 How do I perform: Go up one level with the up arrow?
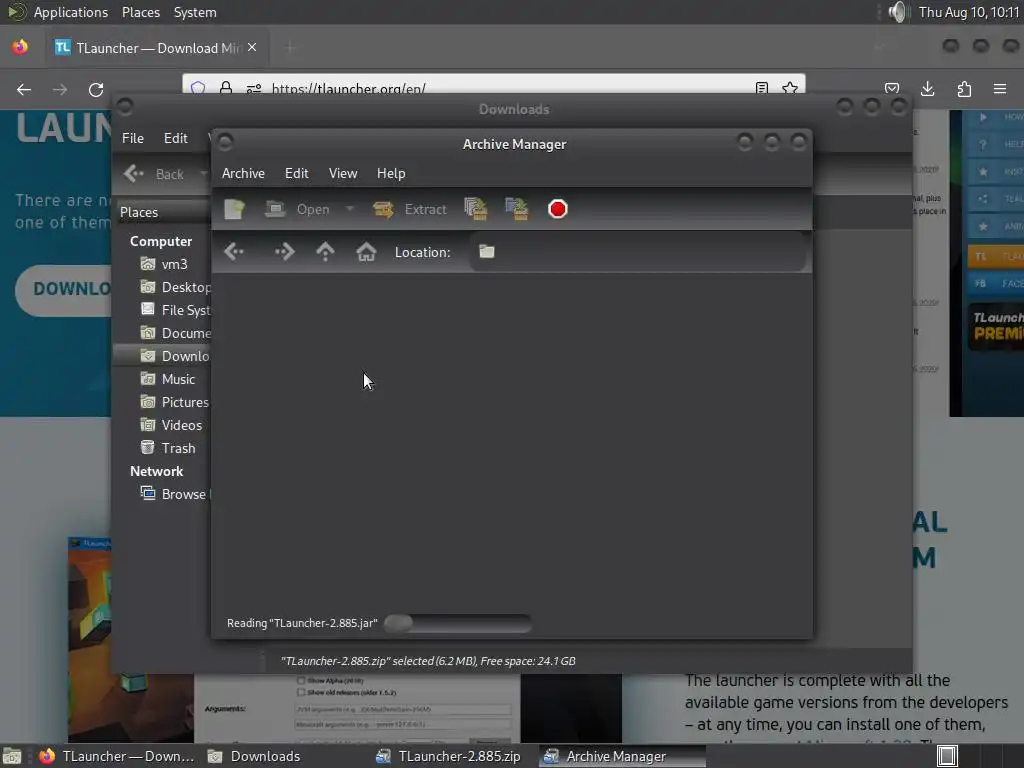pyautogui.click(x=325, y=251)
